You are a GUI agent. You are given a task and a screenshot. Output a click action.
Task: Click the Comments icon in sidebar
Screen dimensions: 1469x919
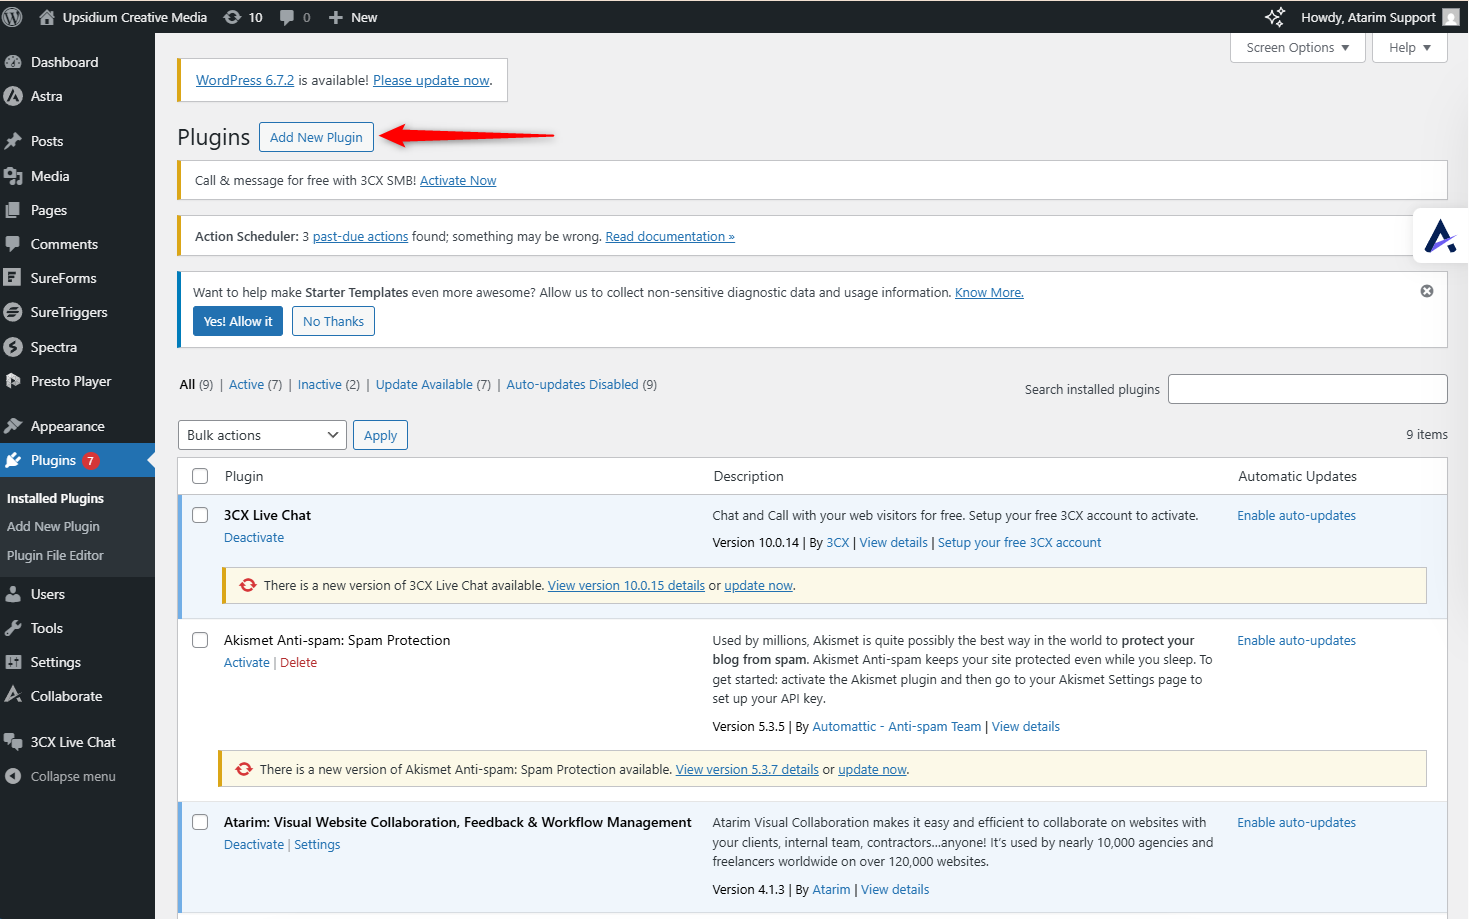point(13,244)
